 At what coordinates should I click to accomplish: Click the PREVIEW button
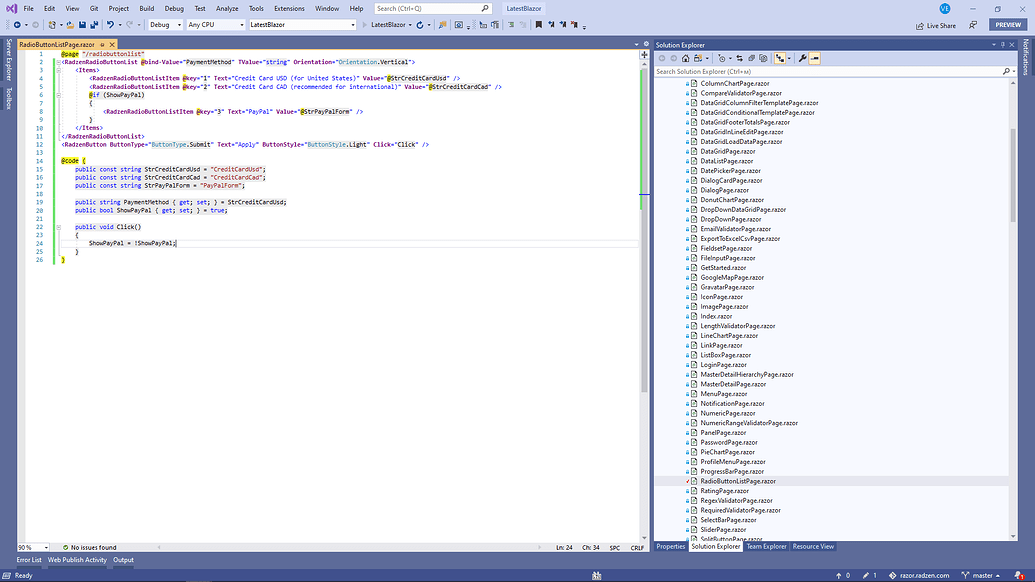click(x=1007, y=24)
